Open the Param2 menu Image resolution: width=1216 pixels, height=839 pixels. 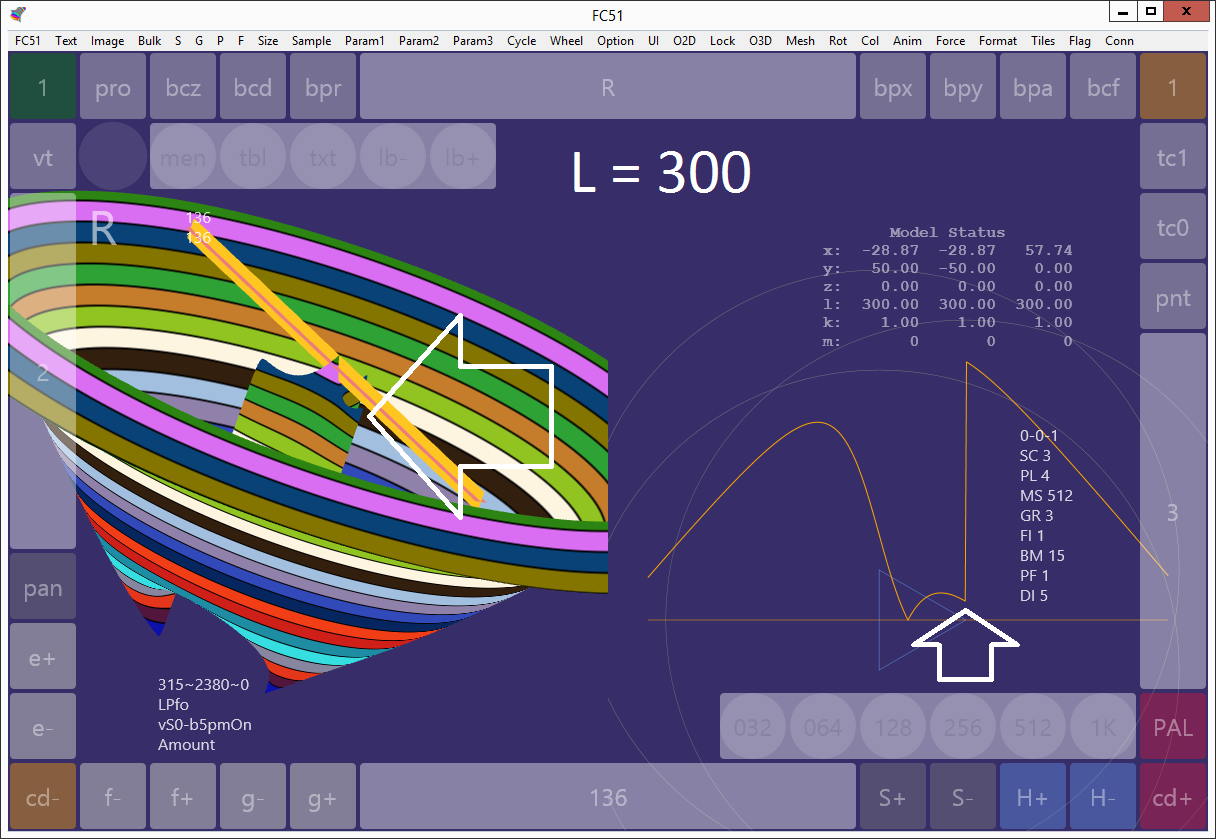click(x=419, y=41)
